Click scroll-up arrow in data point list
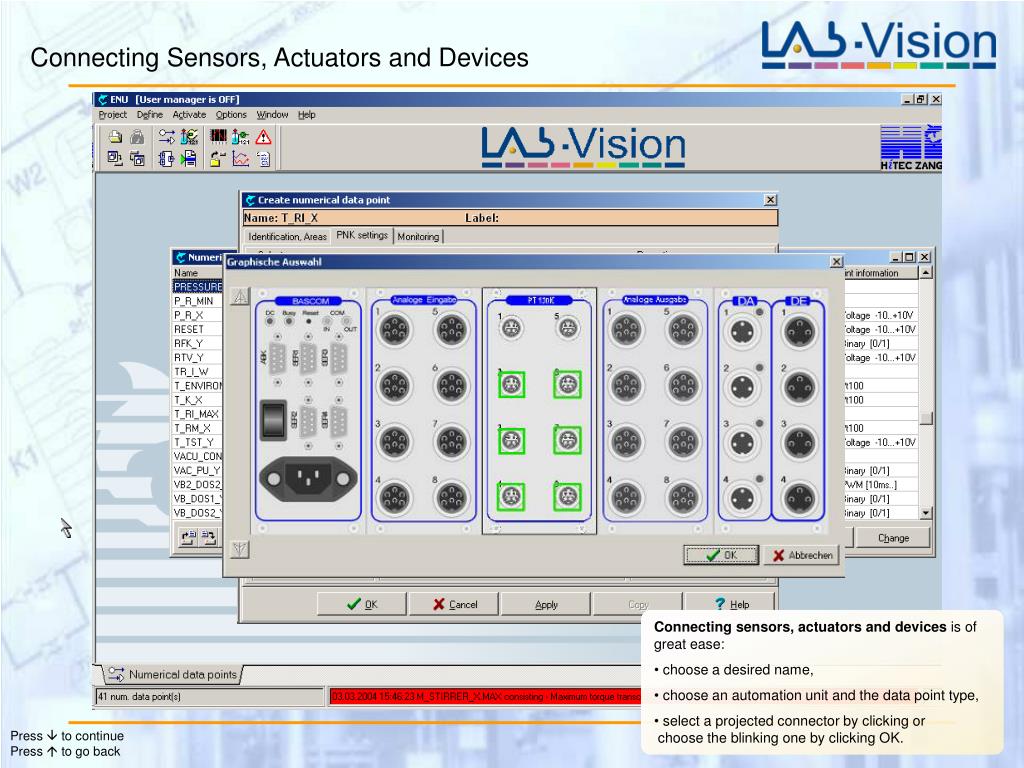The height and width of the screenshot is (768, 1024). (926, 272)
